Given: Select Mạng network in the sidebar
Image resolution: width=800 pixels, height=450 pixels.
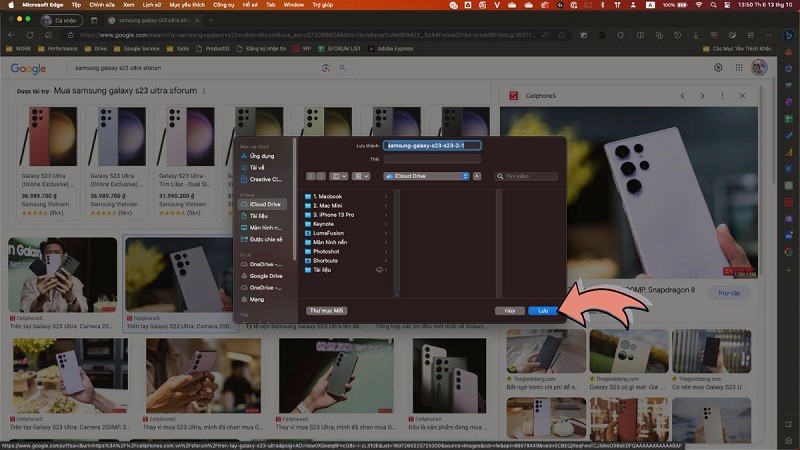Looking at the screenshot, I should click(257, 299).
